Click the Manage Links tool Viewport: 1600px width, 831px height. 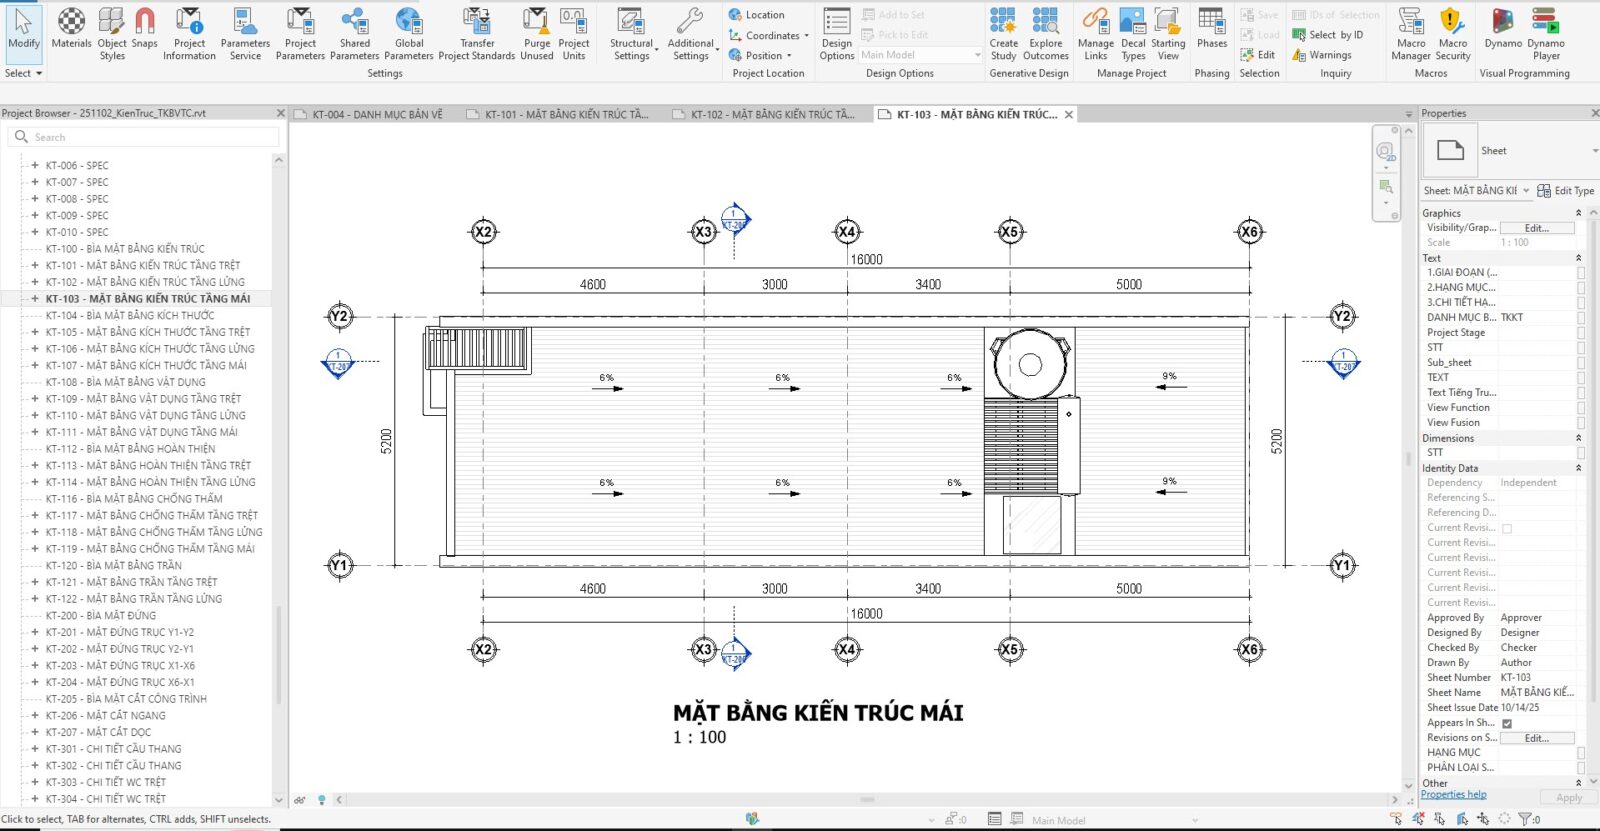[1095, 34]
